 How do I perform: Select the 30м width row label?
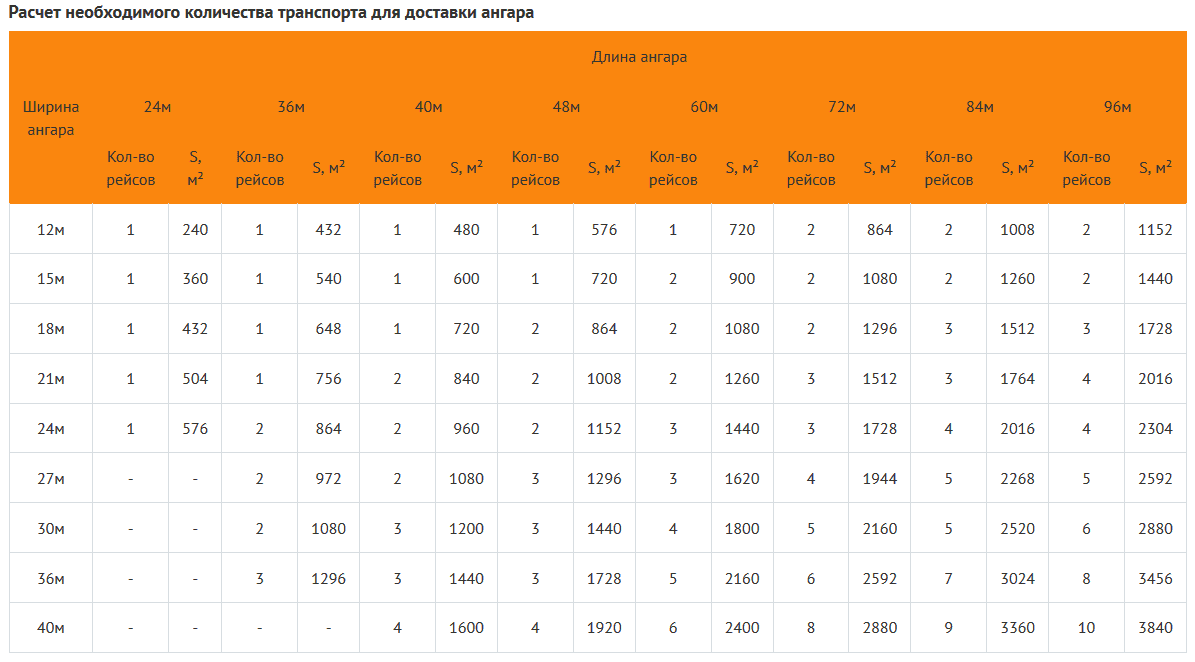click(x=51, y=529)
